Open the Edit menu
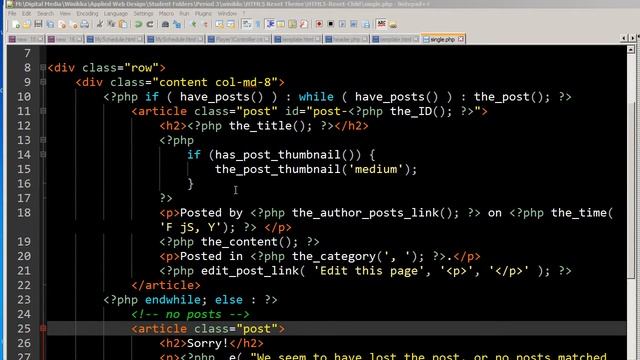Viewport: 640px width, 360px height. click(x=27, y=13)
